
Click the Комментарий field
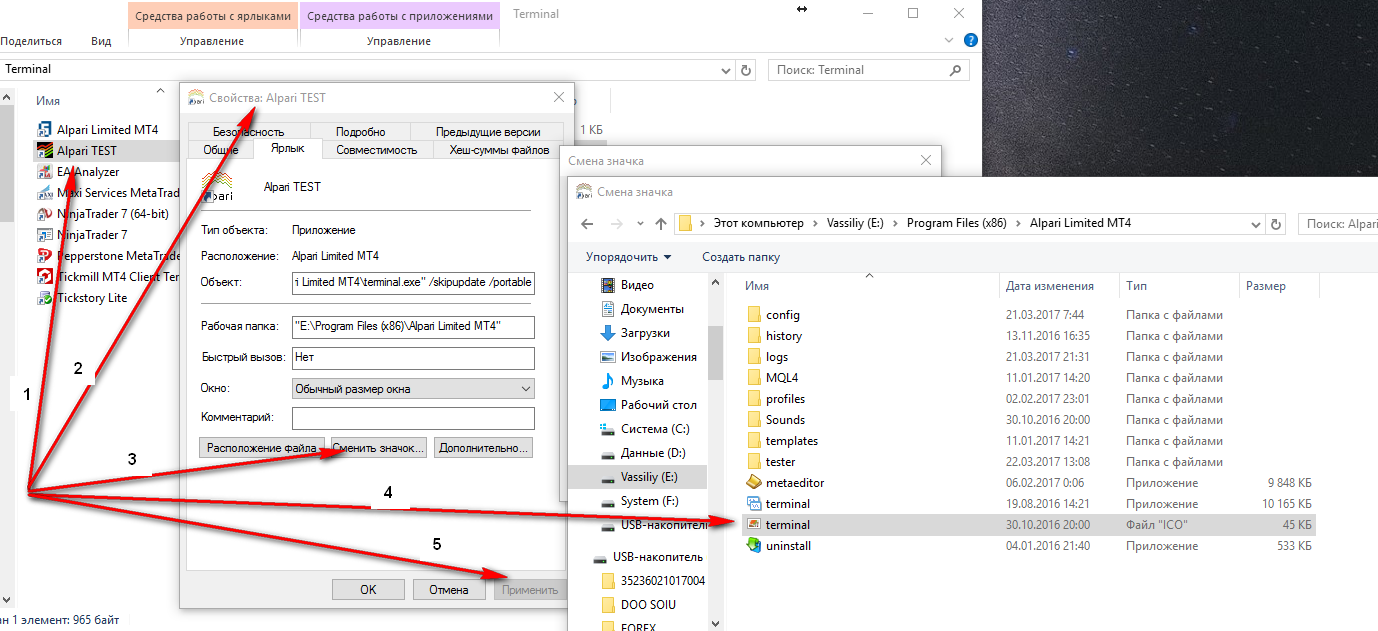pyautogui.click(x=413, y=418)
